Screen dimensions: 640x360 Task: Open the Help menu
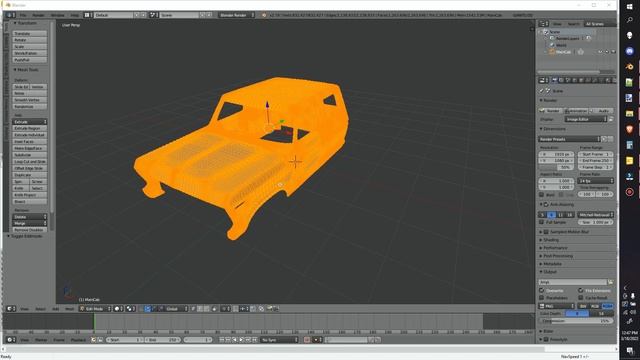75,15
